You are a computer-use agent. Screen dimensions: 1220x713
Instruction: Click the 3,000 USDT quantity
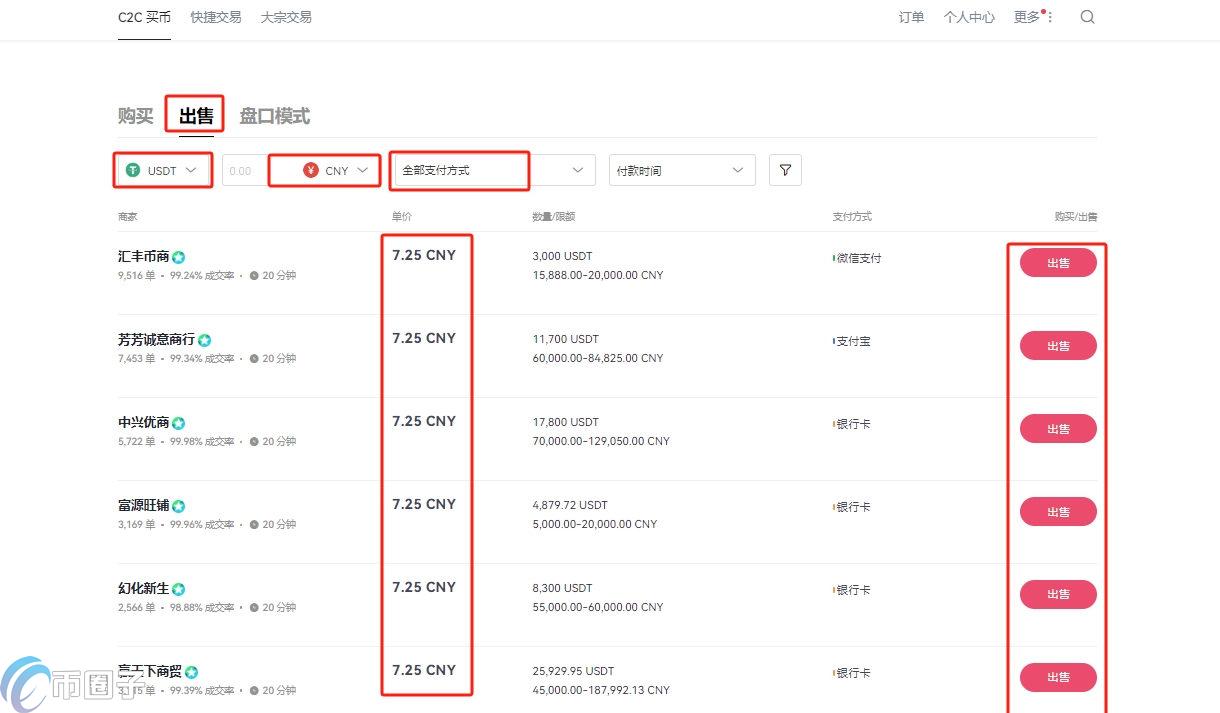pos(562,256)
